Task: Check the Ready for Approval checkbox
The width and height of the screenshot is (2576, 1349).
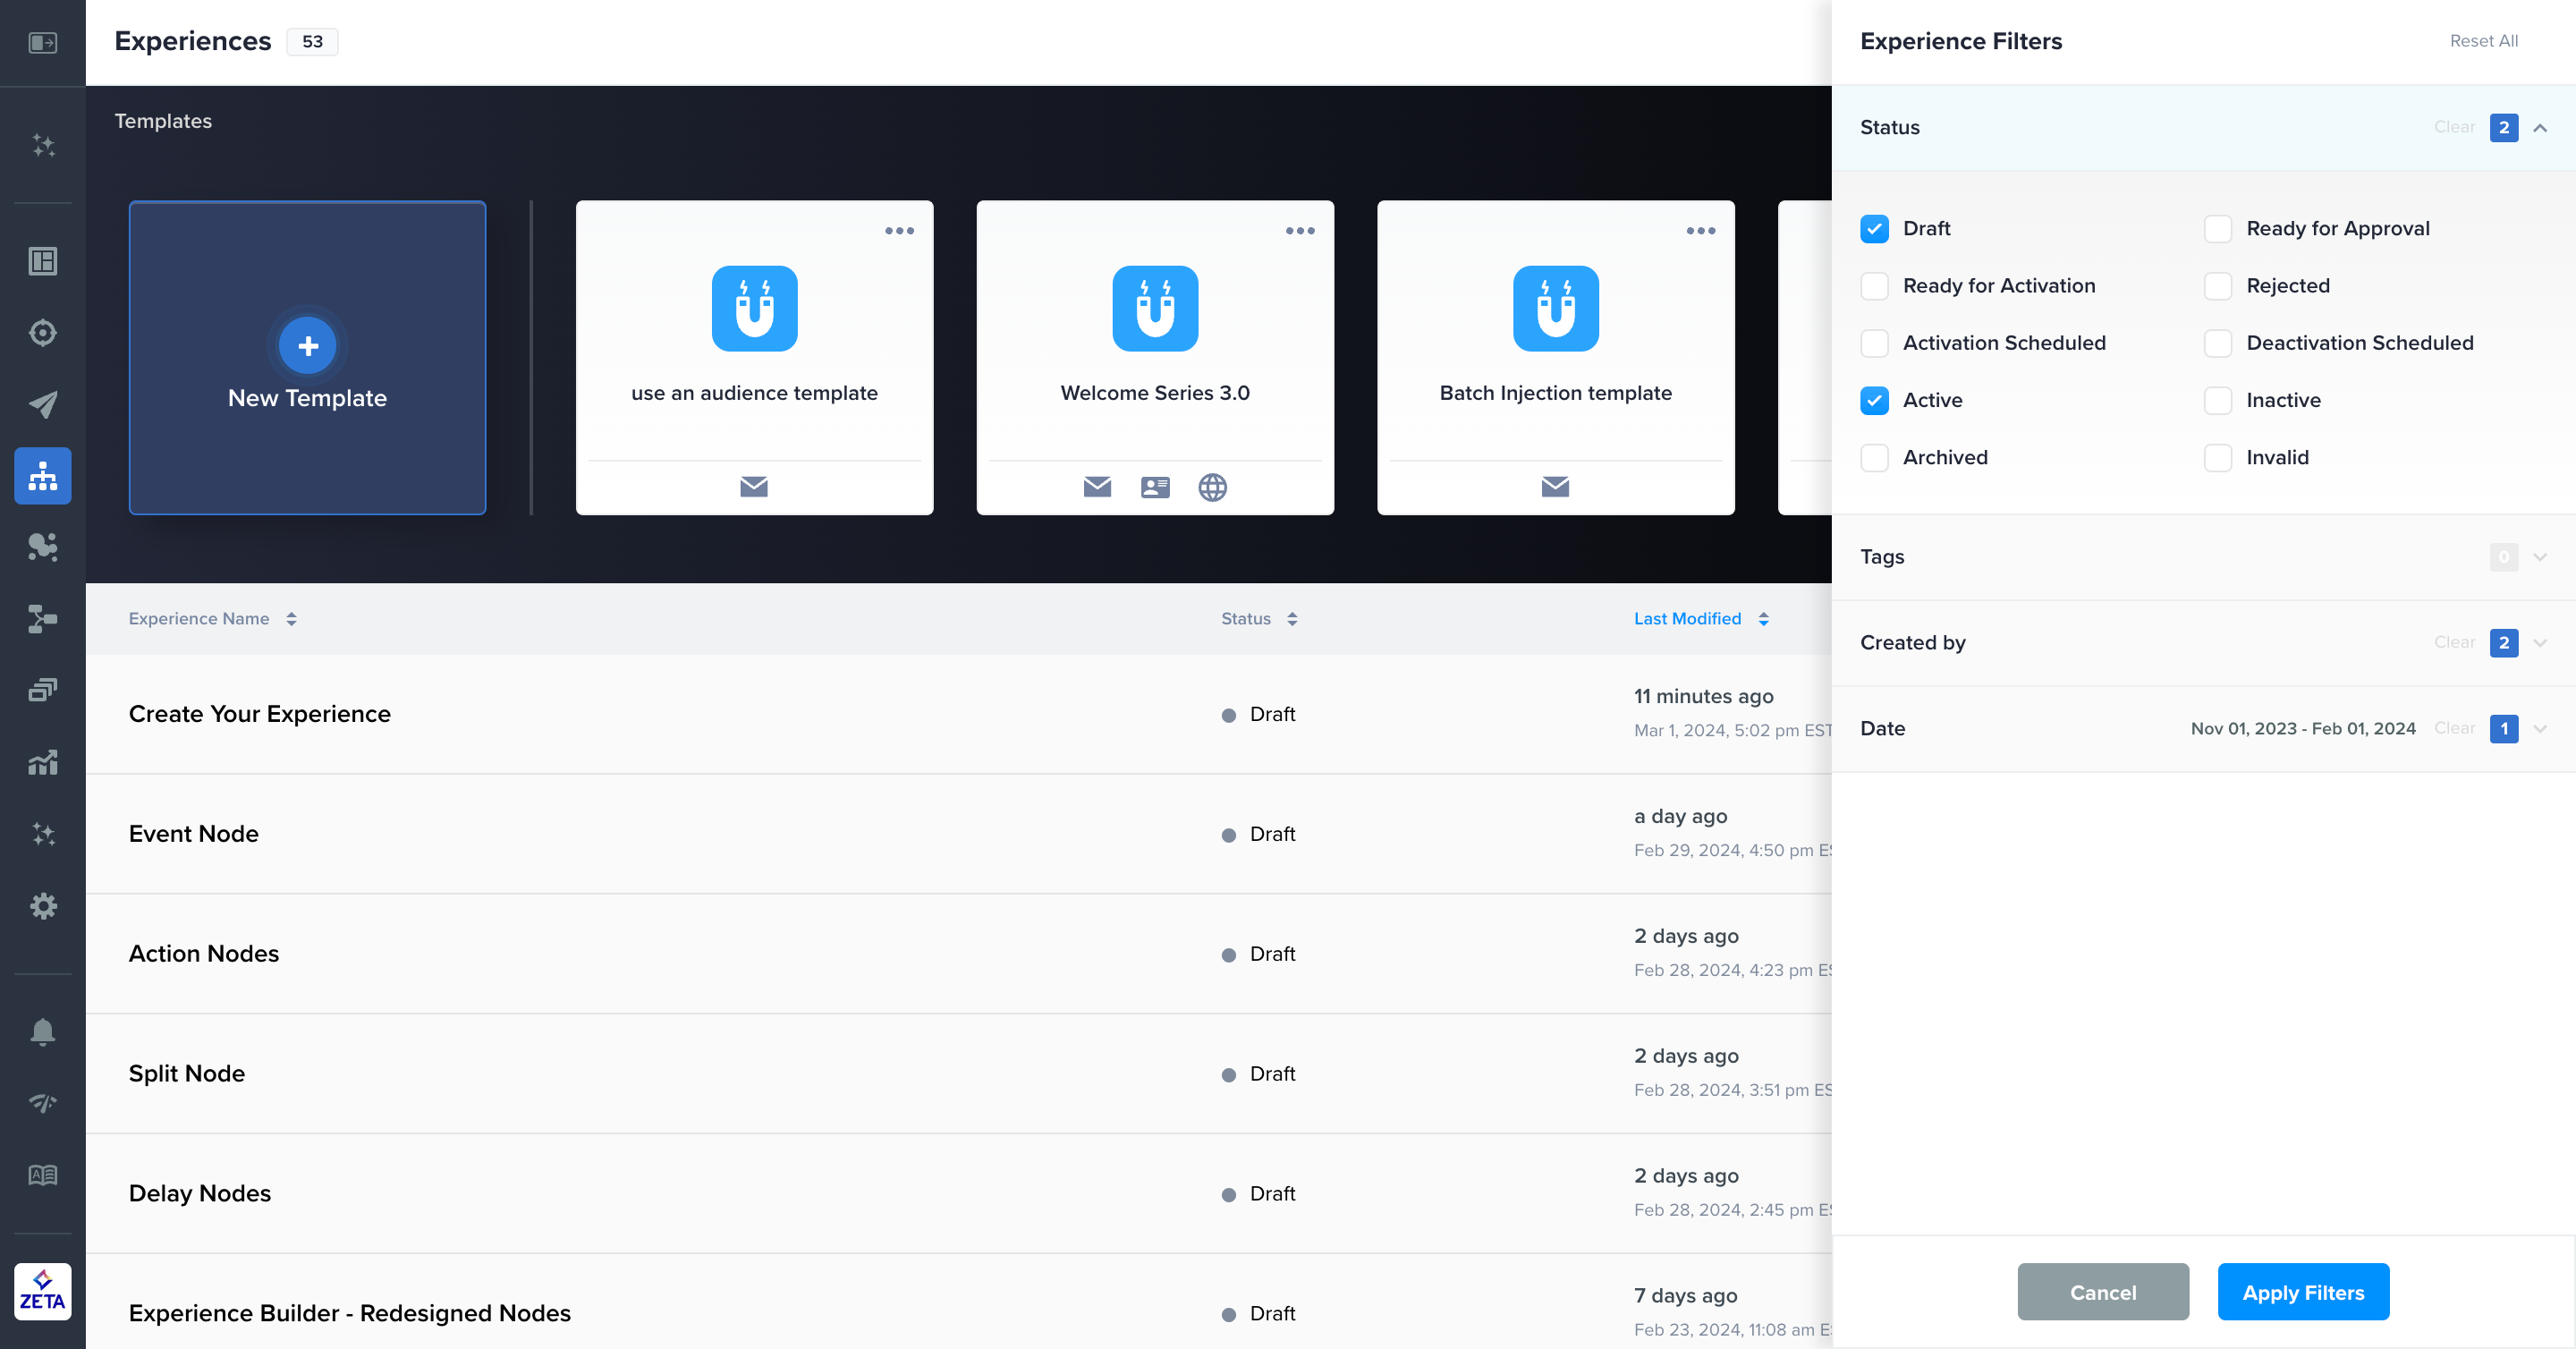Action: point(2217,229)
